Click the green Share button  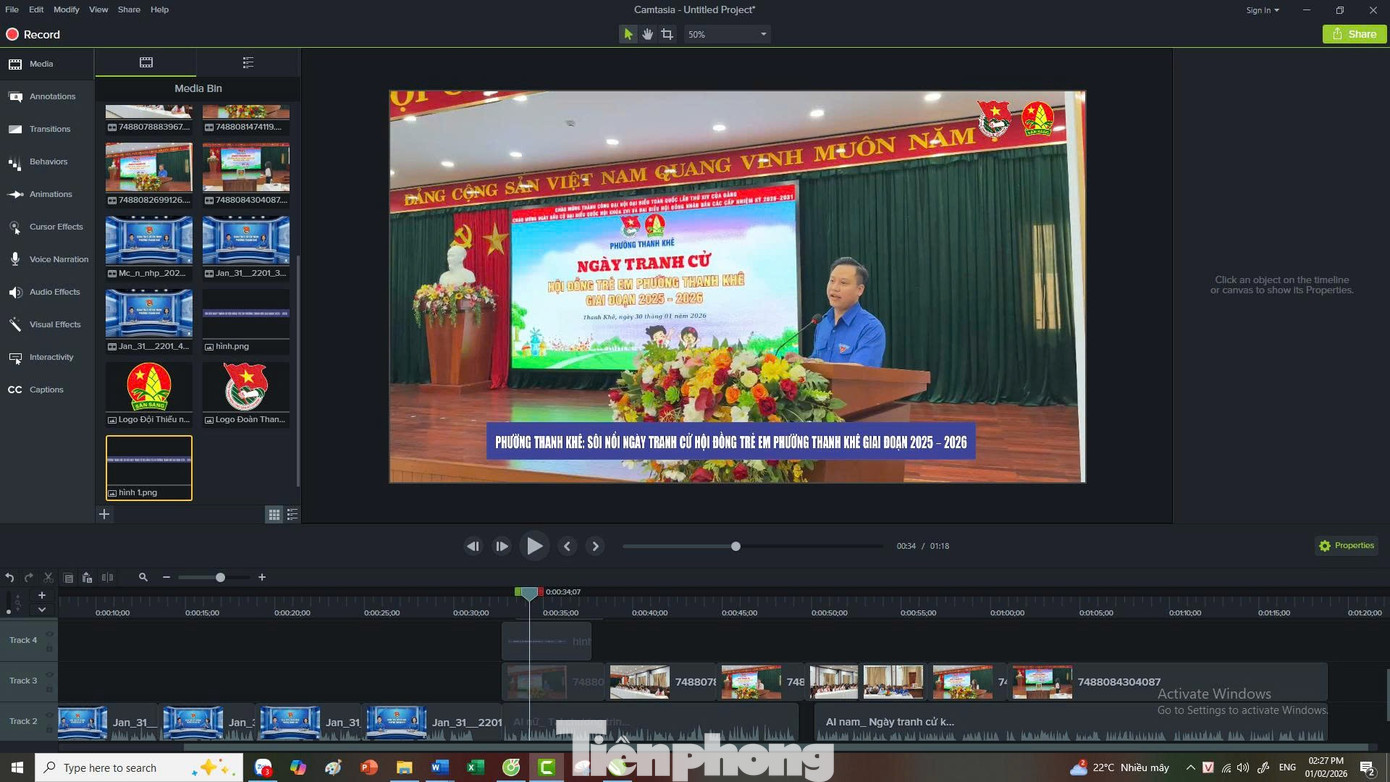[1354, 34]
